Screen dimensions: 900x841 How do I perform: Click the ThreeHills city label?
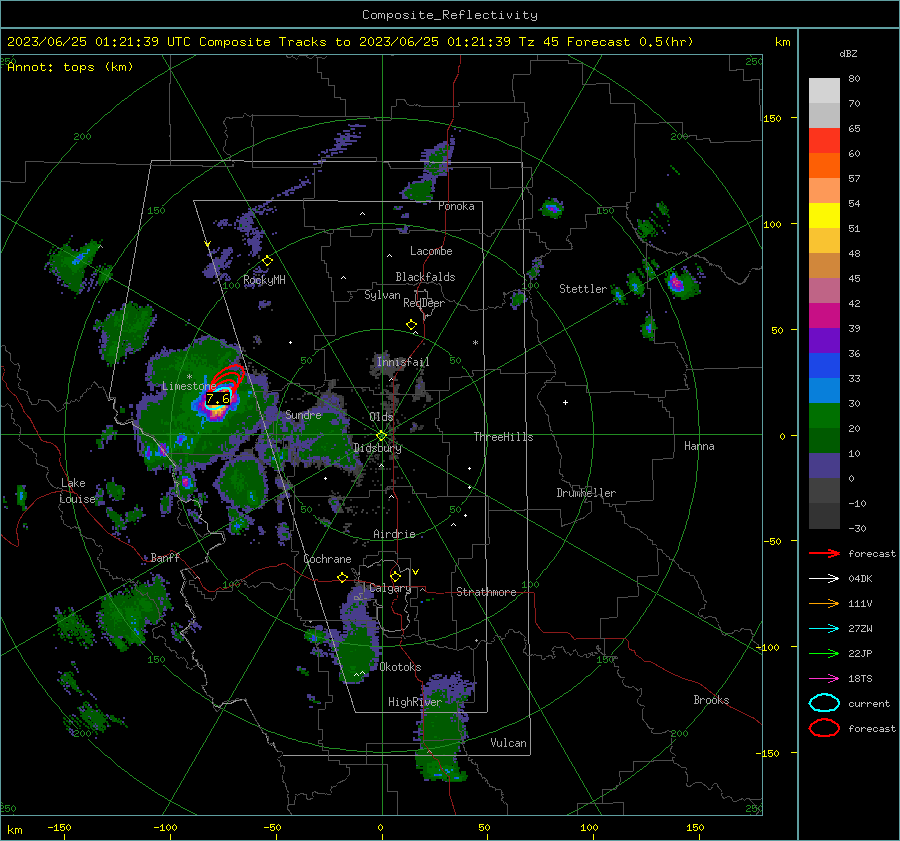[503, 437]
